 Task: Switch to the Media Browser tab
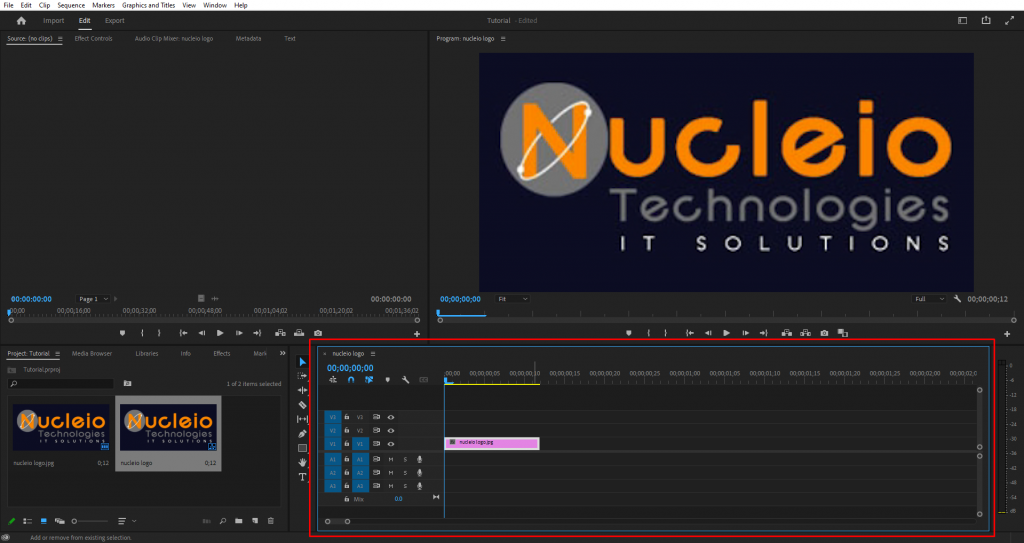point(92,354)
